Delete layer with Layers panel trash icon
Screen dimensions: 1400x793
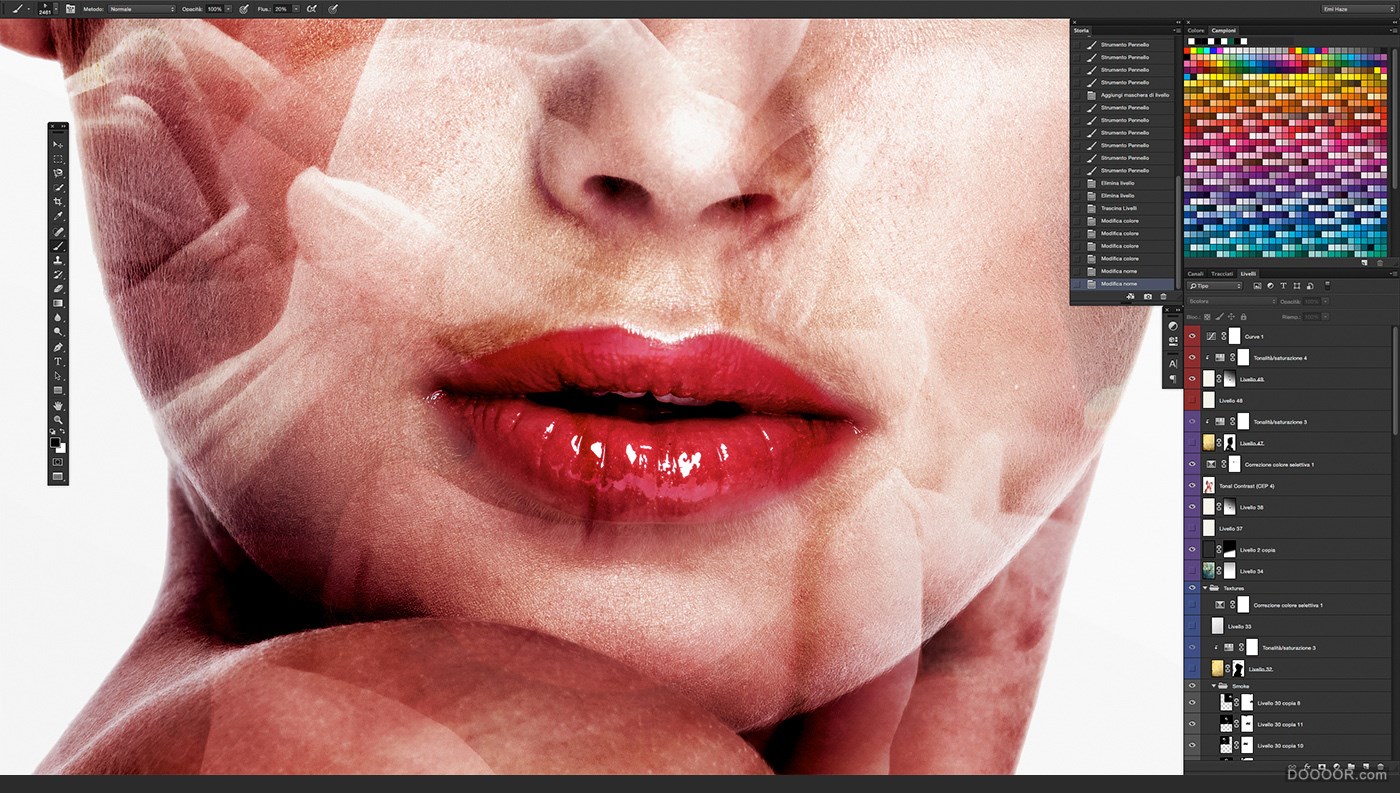[1380, 767]
